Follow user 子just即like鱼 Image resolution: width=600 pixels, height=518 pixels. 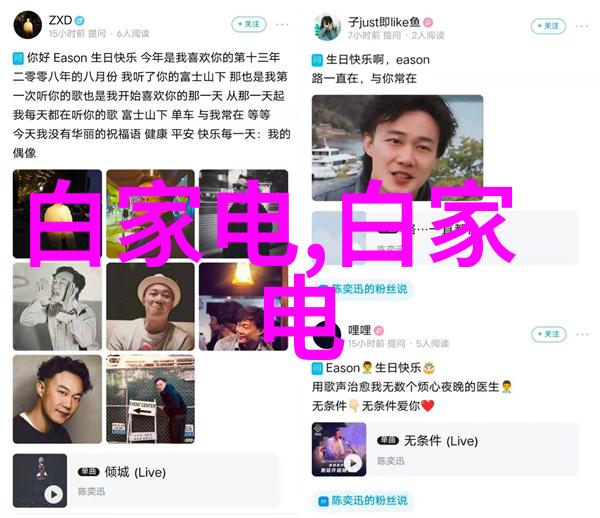click(x=548, y=26)
